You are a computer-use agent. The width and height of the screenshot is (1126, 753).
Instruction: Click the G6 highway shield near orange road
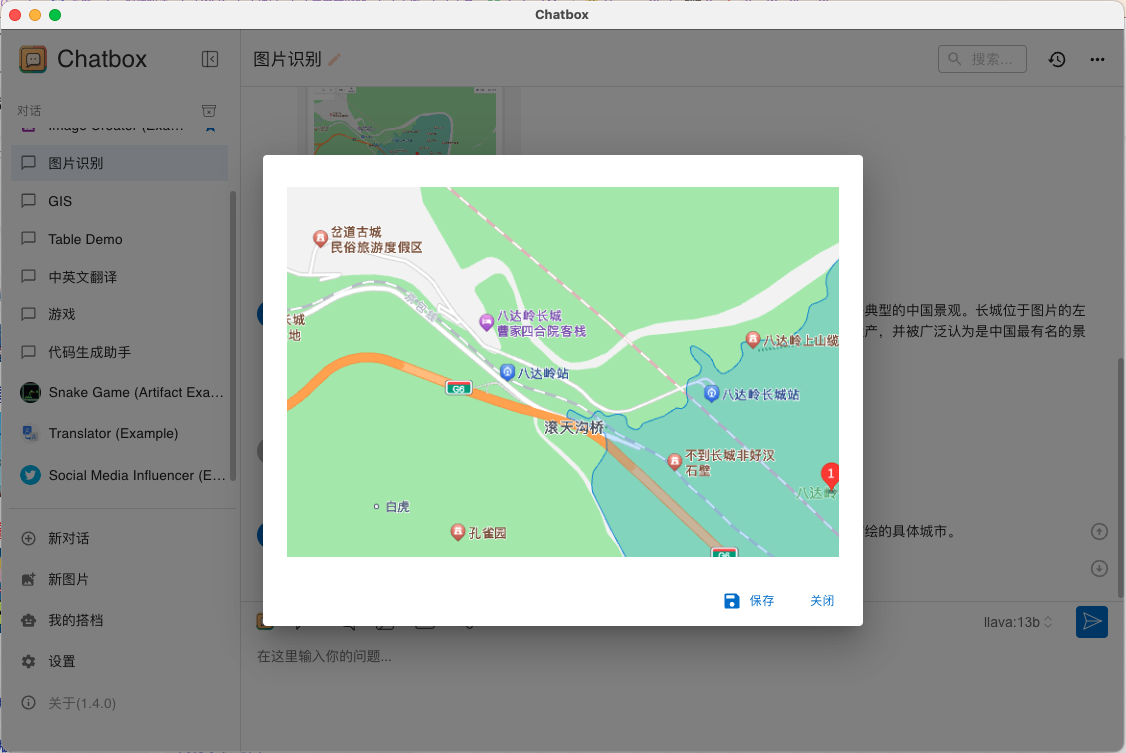[x=458, y=388]
